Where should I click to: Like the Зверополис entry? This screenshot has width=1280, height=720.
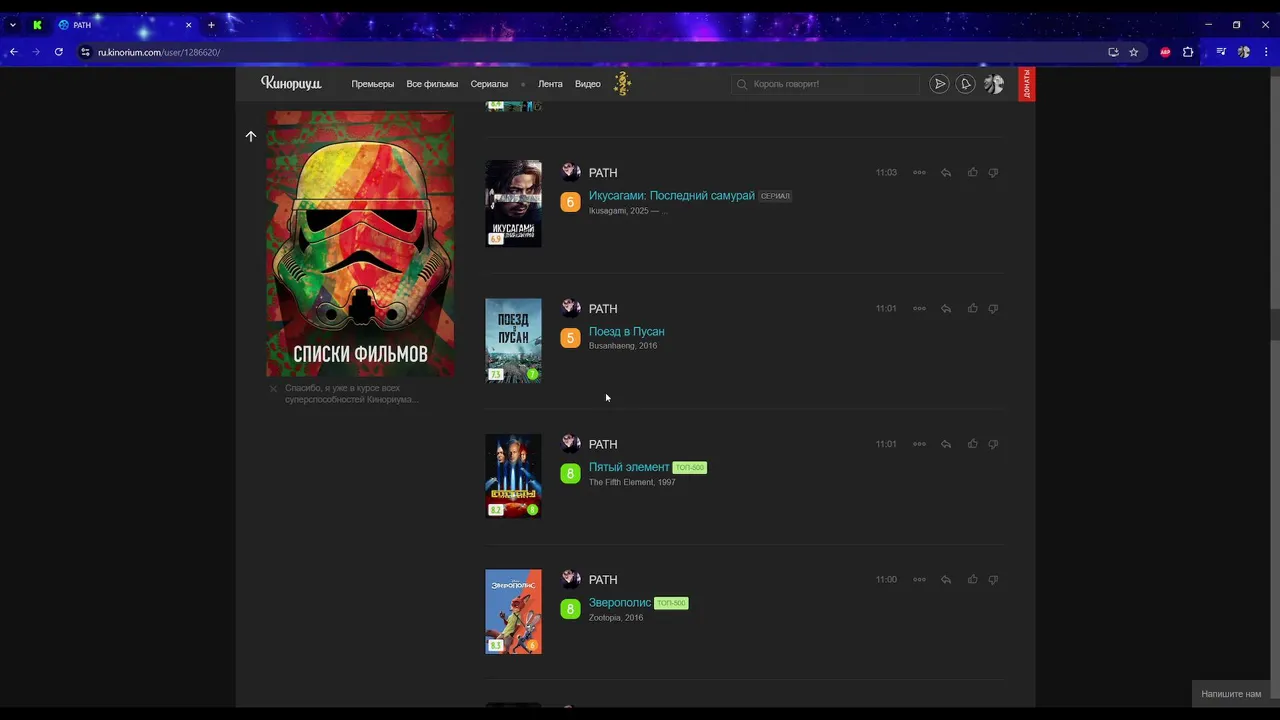click(972, 580)
